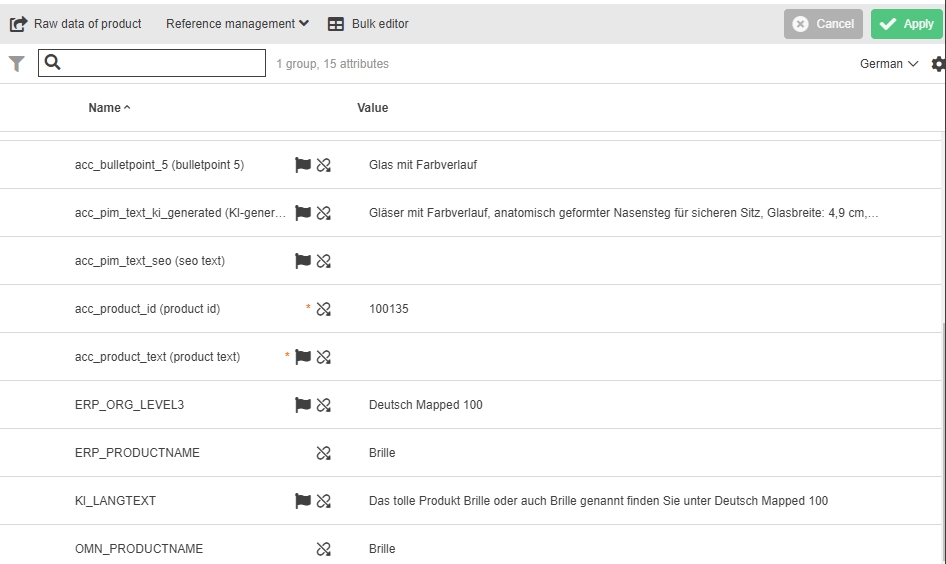Viewport: 946px width, 564px height.
Task: Toggle flag on ERP_ORG_LEVEL3 row
Action: point(303,405)
